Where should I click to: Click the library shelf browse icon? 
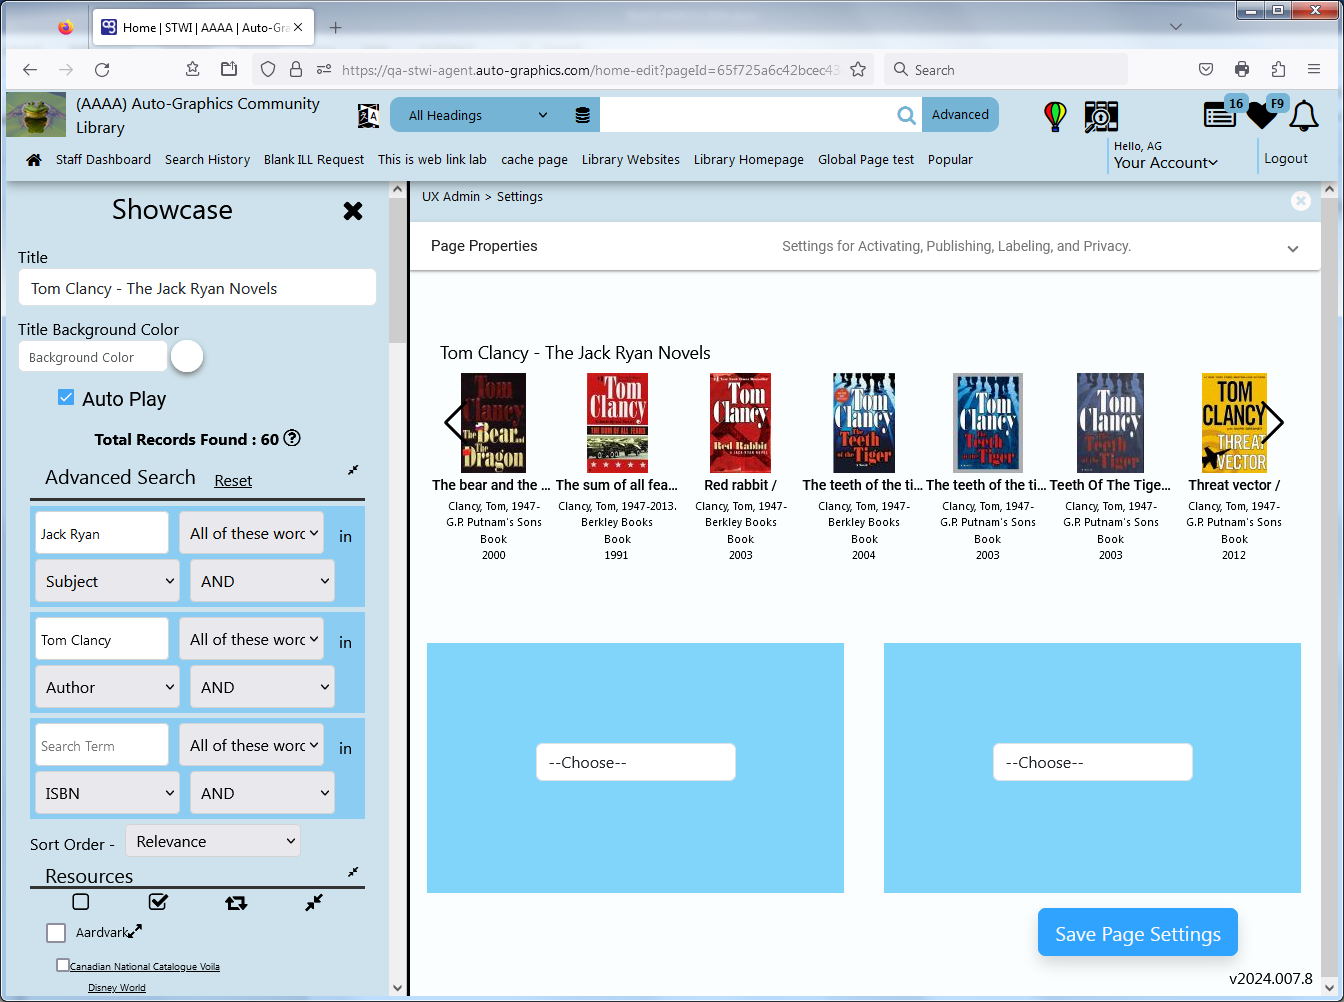click(x=1101, y=116)
